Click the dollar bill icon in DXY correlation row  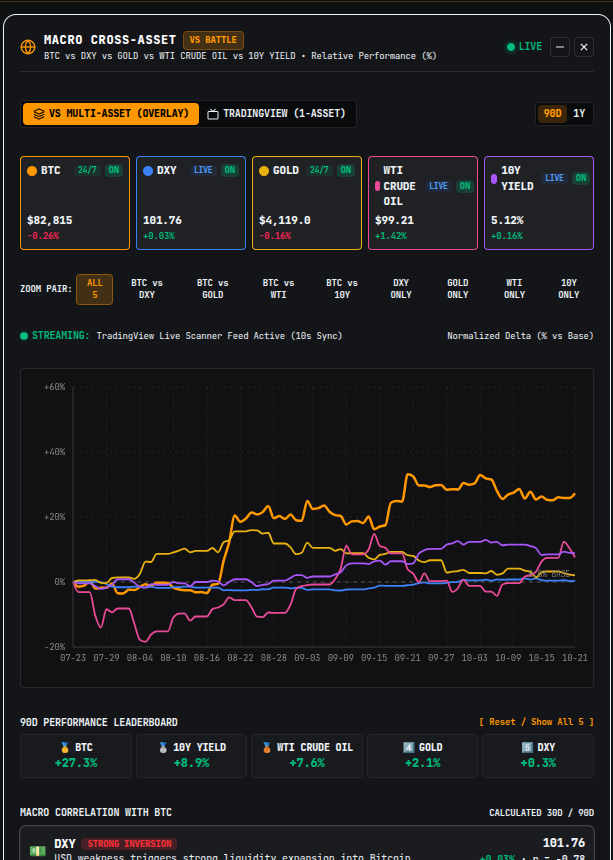click(x=38, y=851)
